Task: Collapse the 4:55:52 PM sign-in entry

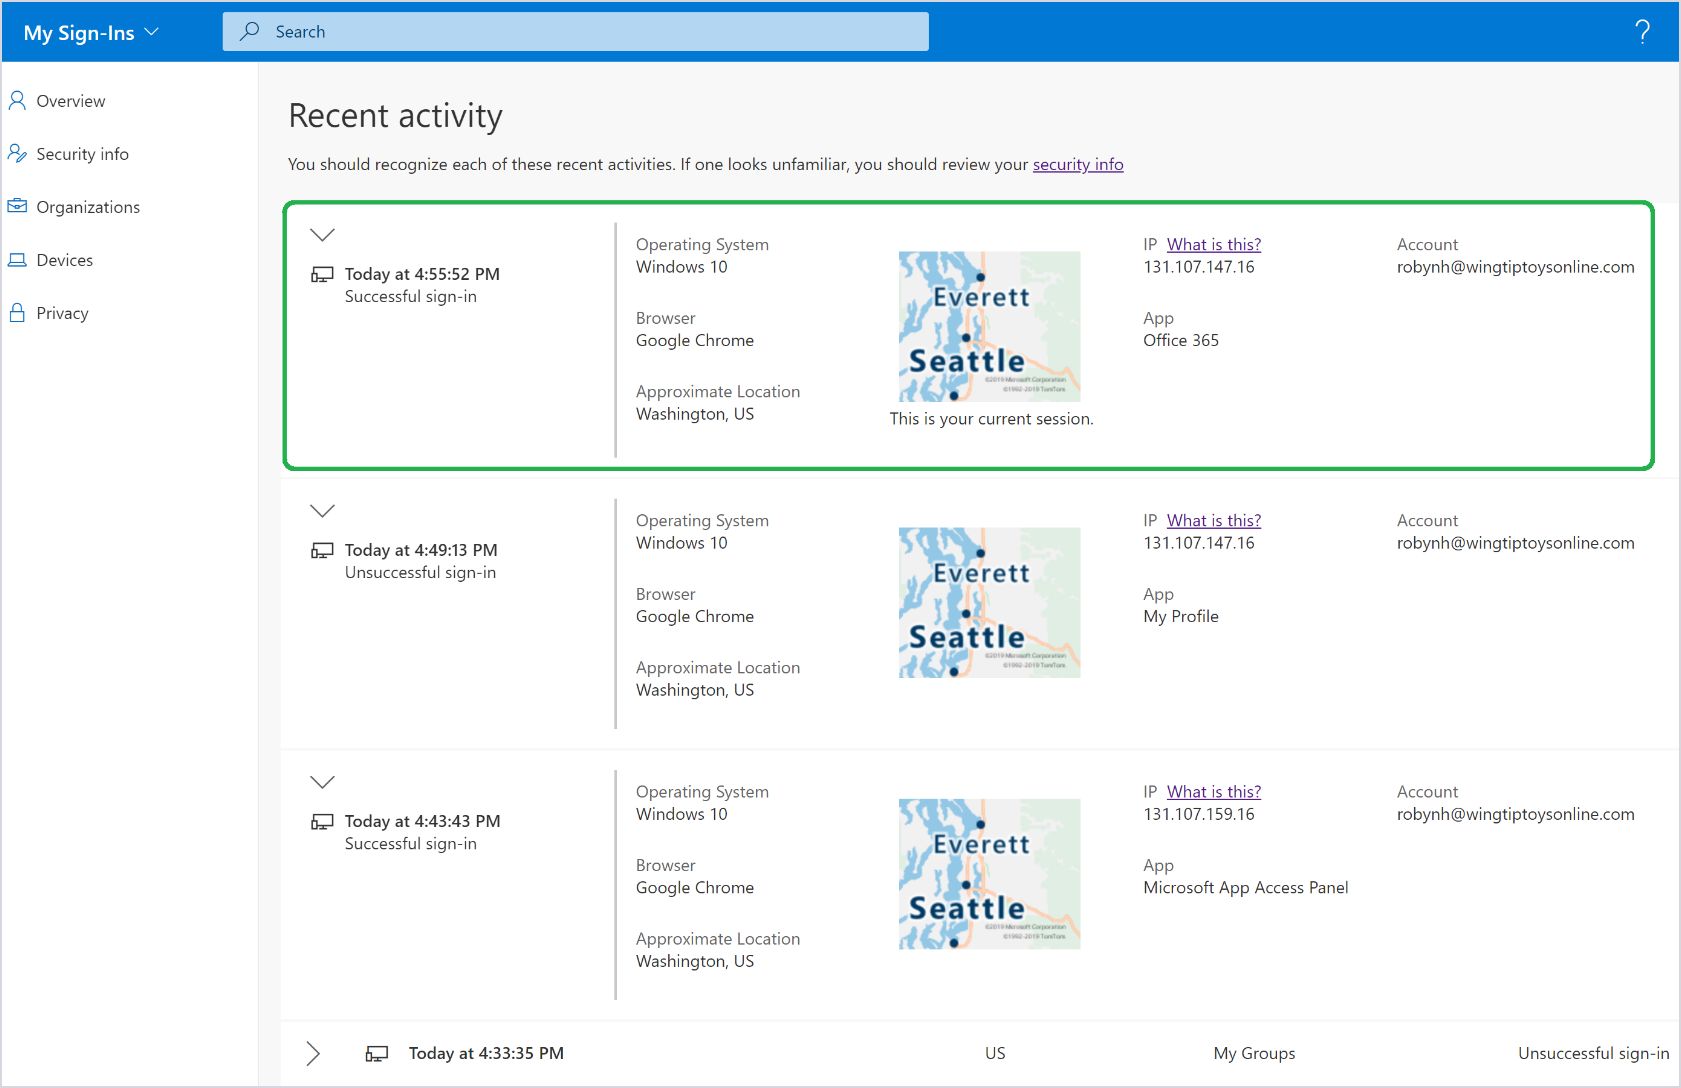Action: (x=322, y=235)
